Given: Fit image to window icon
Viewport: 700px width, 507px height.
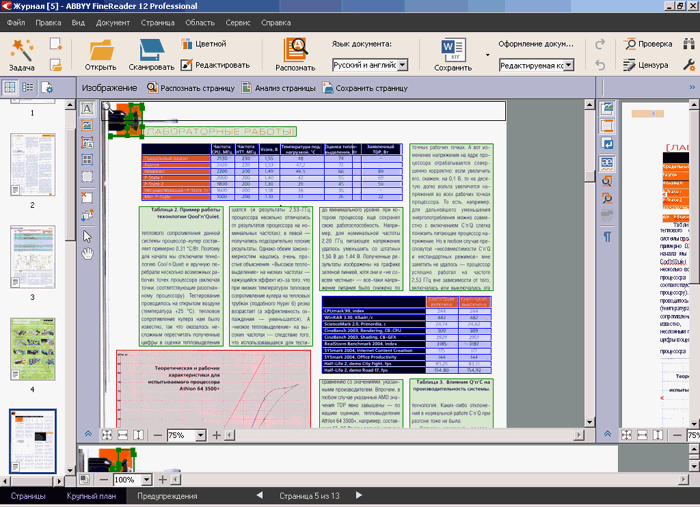Looking at the screenshot, I should click(107, 435).
